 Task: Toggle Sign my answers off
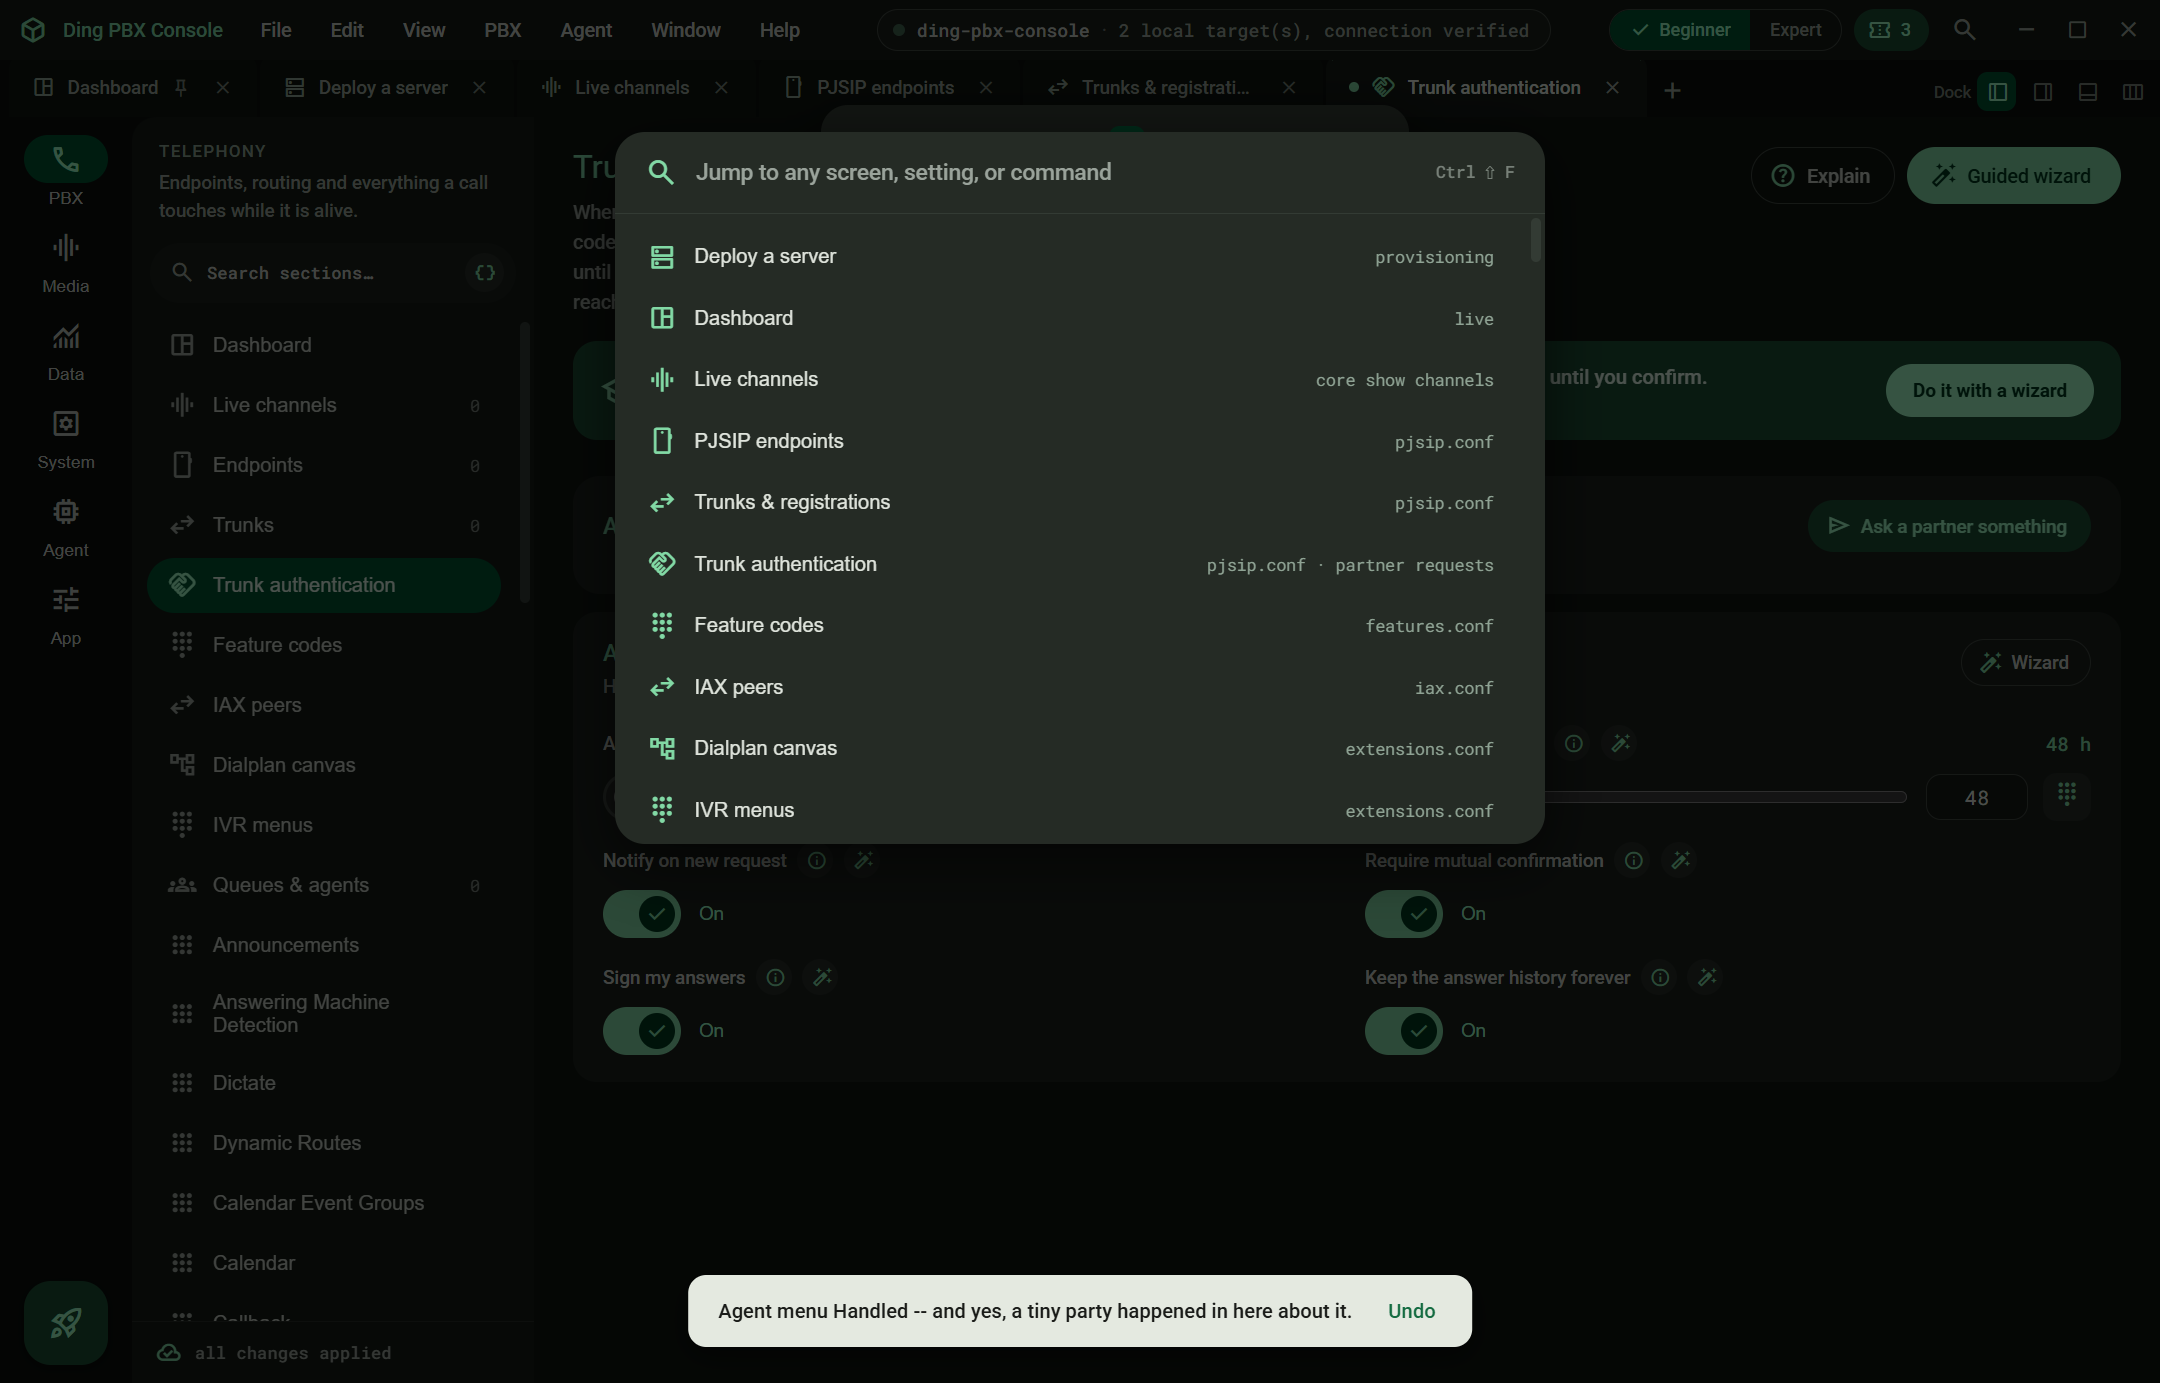pyautogui.click(x=642, y=1030)
